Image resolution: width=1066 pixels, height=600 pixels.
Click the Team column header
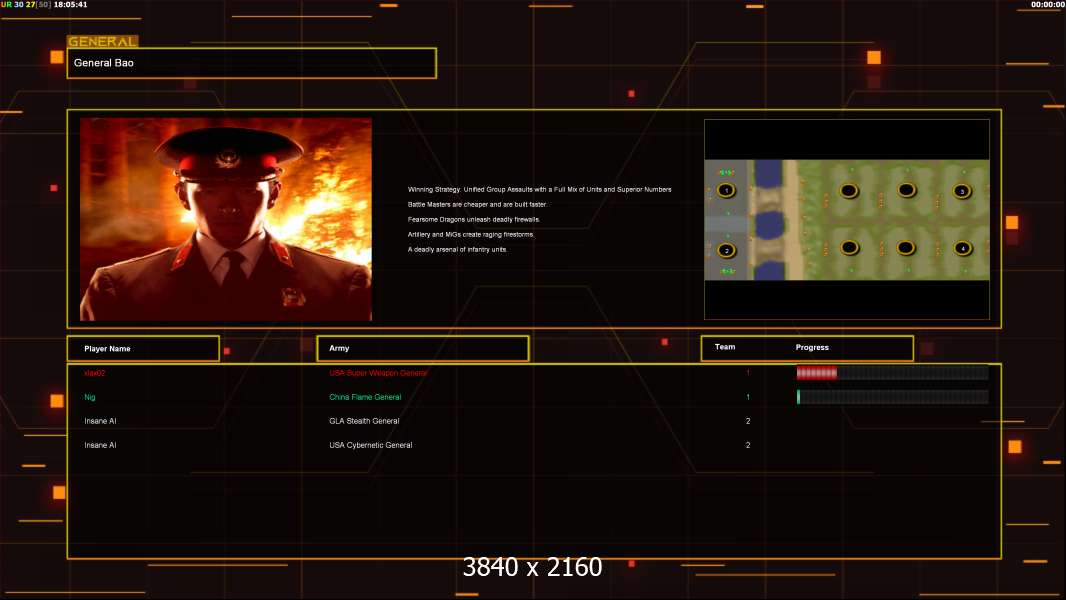pyautogui.click(x=725, y=347)
